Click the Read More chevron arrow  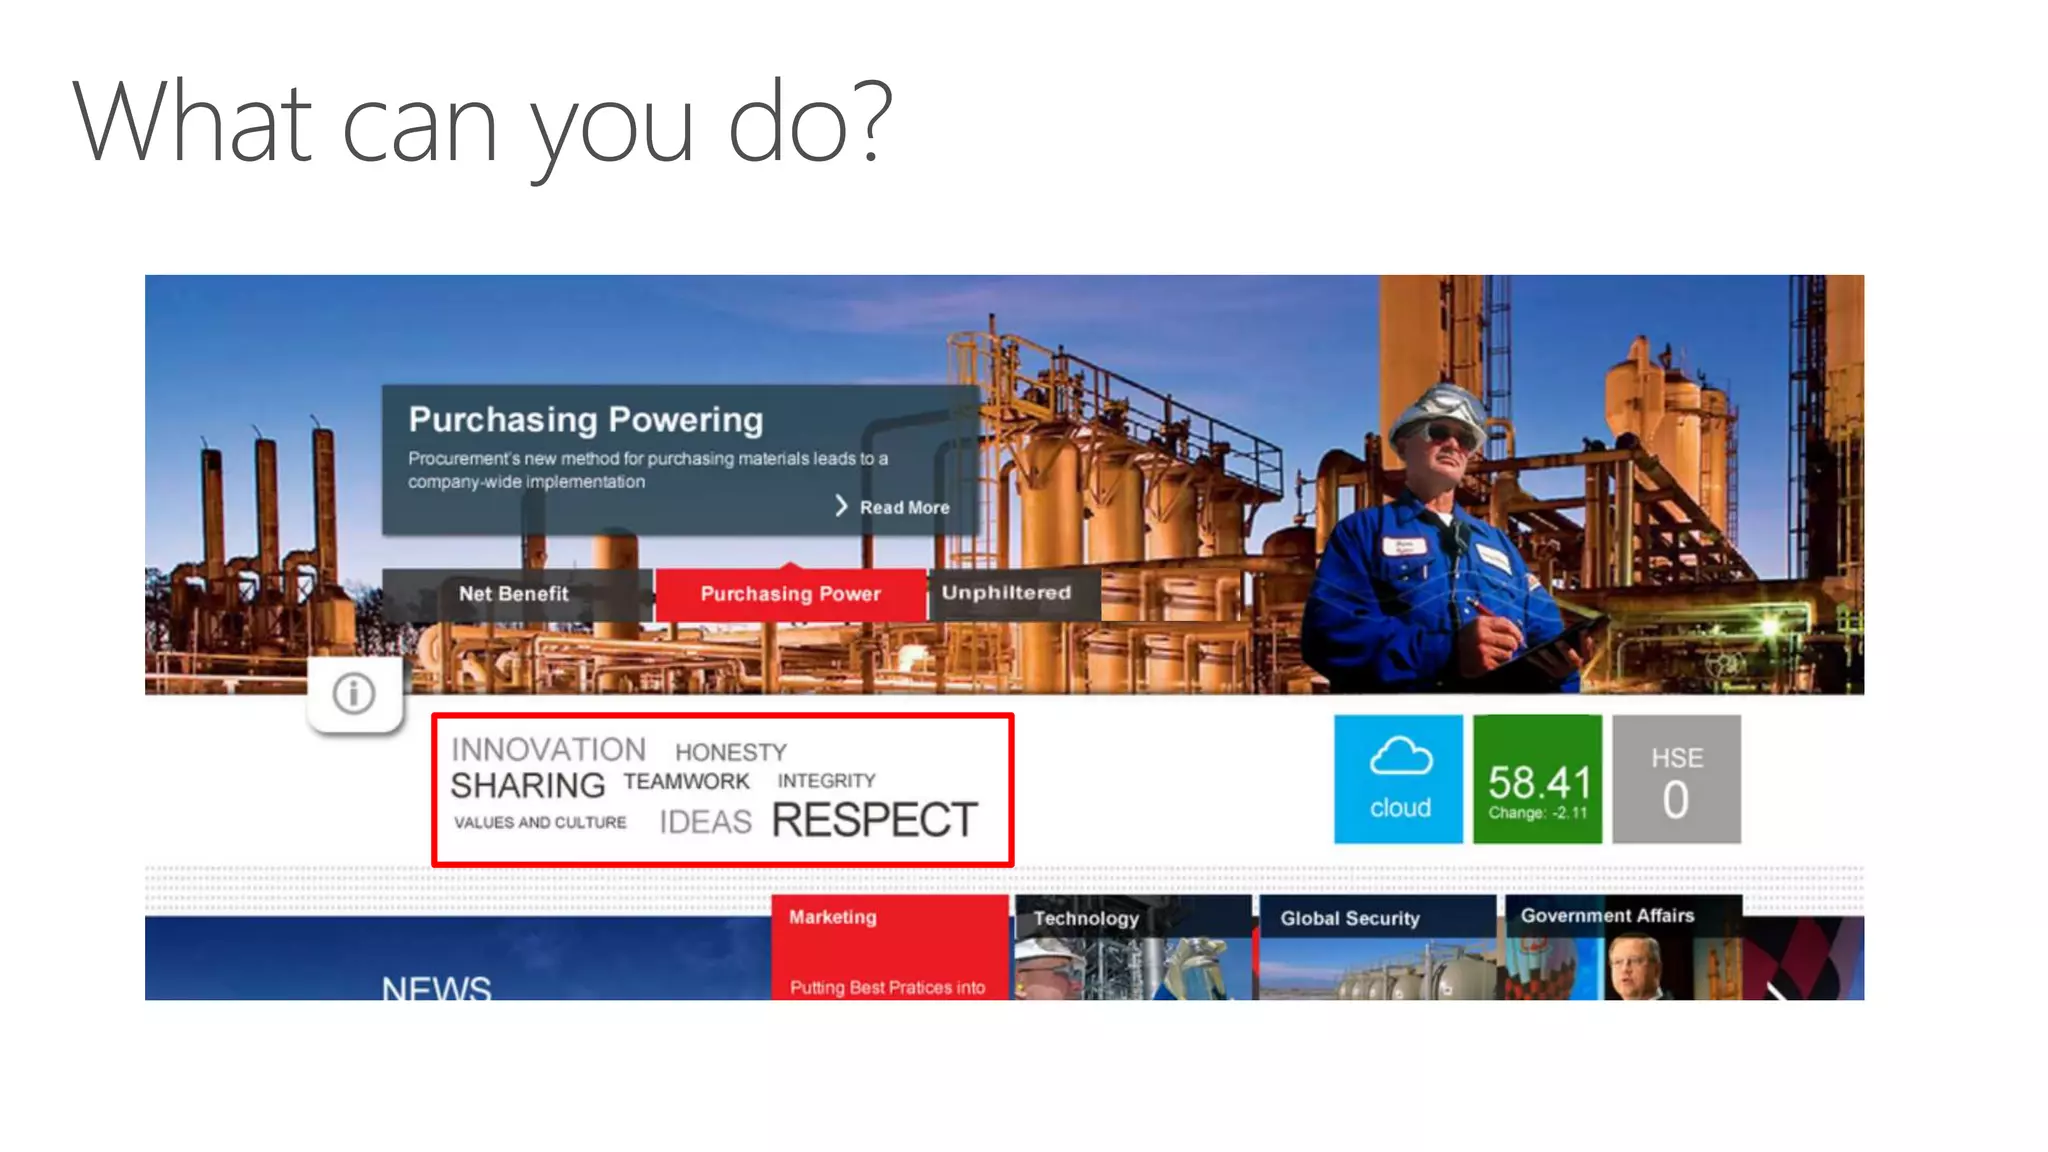coord(841,506)
